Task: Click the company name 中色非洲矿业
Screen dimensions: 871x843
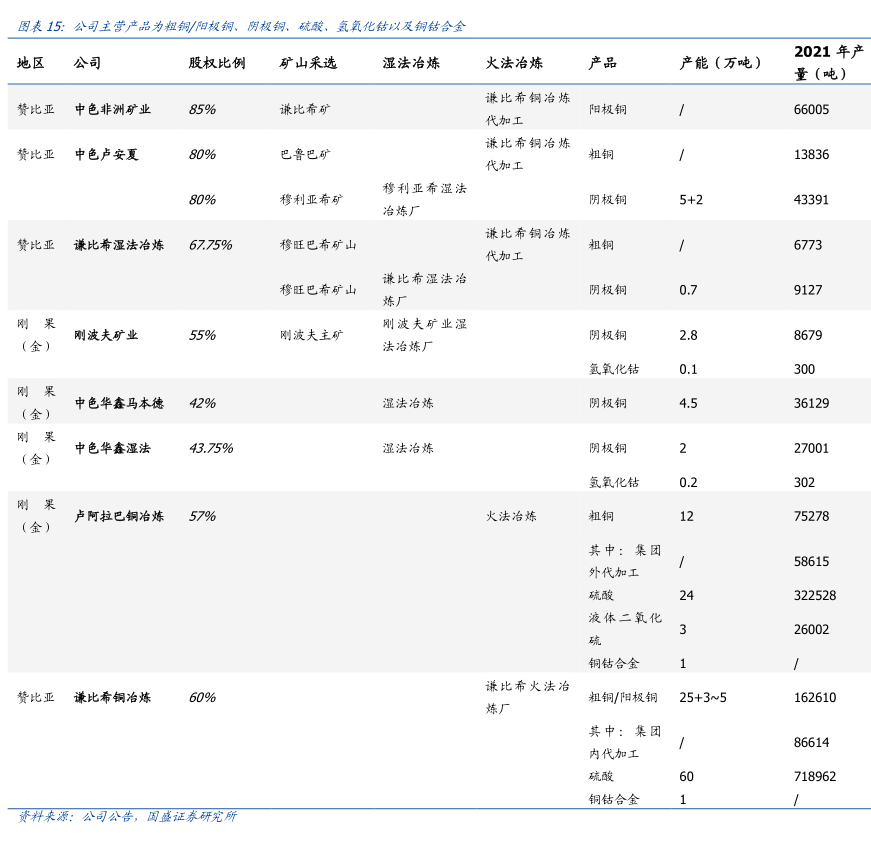Action: pos(113,109)
